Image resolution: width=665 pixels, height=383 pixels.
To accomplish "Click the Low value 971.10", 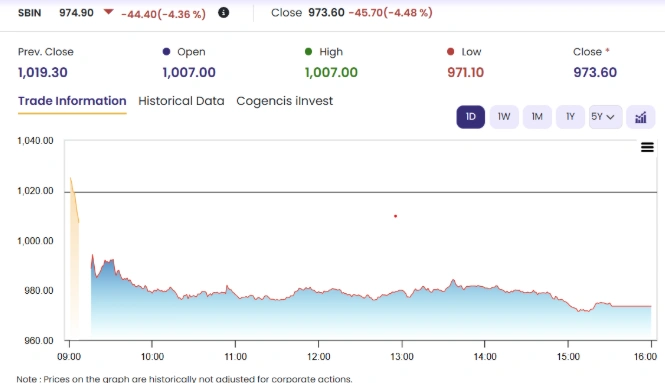I will tap(465, 73).
